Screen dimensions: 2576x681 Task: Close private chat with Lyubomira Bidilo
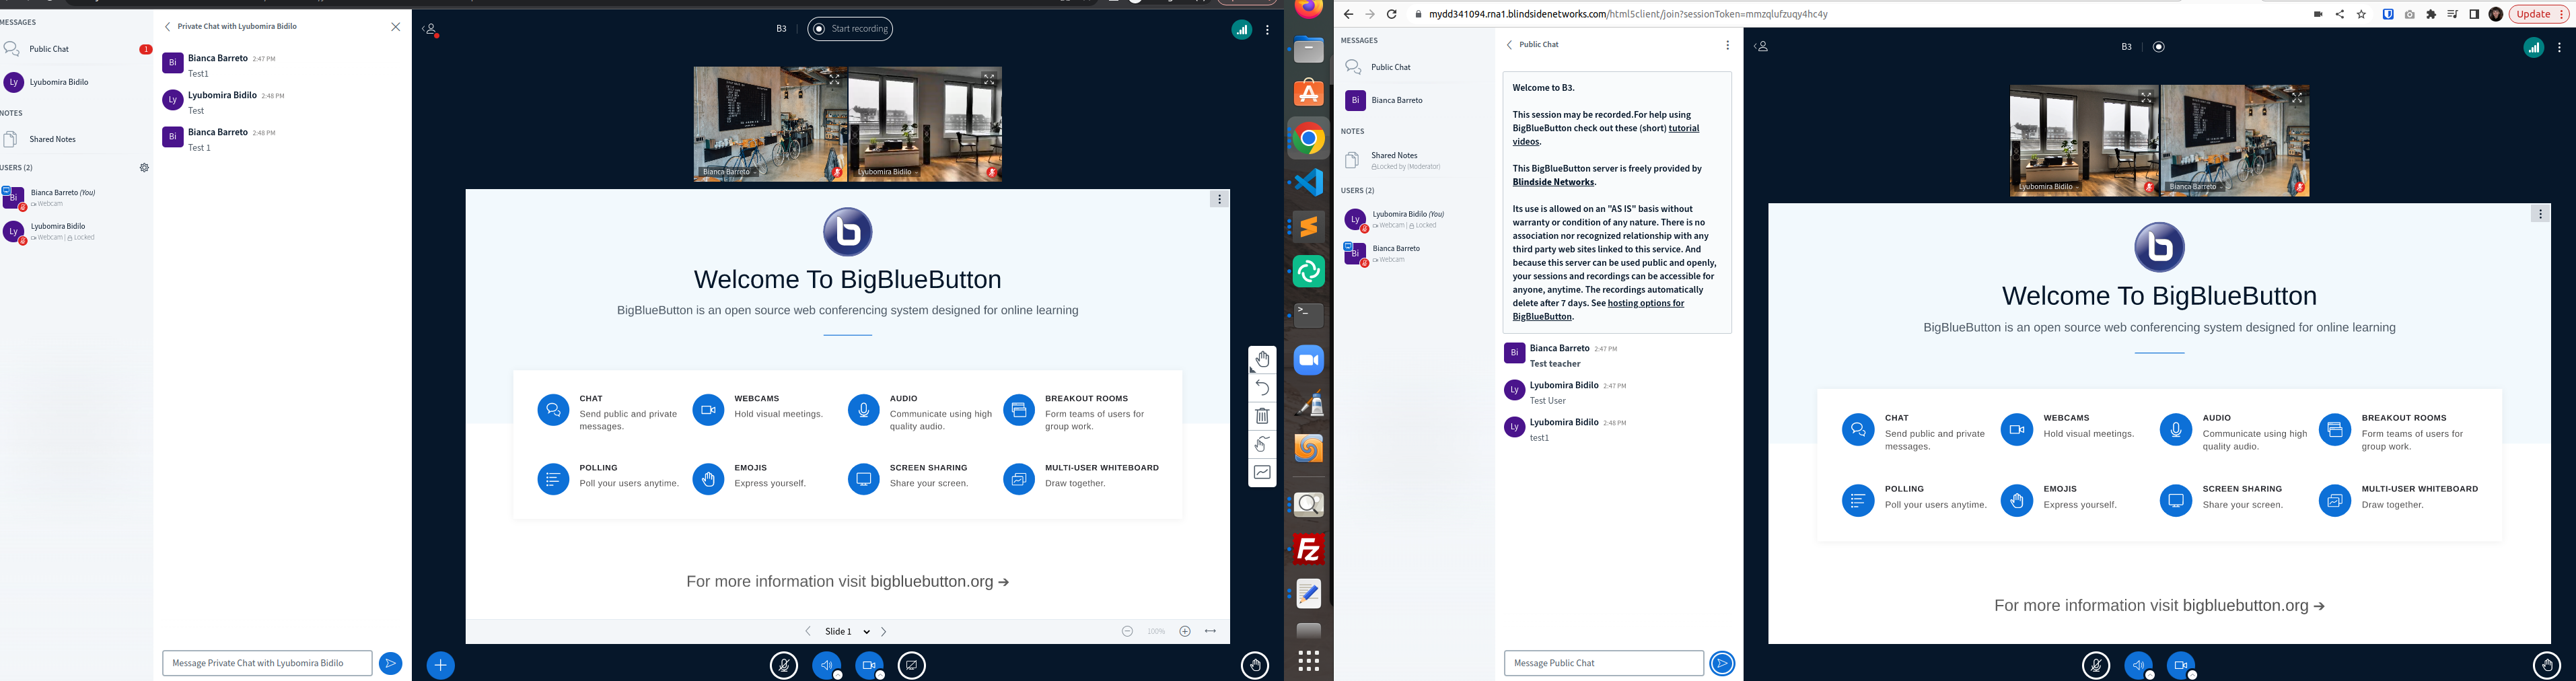(x=395, y=27)
